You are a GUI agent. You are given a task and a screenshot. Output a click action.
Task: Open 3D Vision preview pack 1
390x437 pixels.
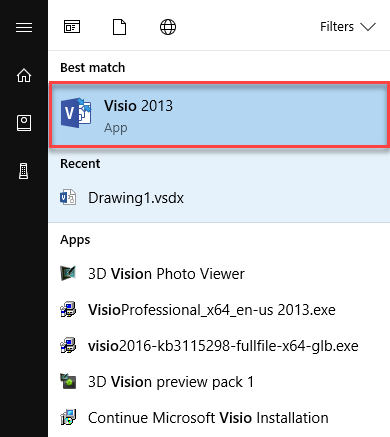[219, 382]
